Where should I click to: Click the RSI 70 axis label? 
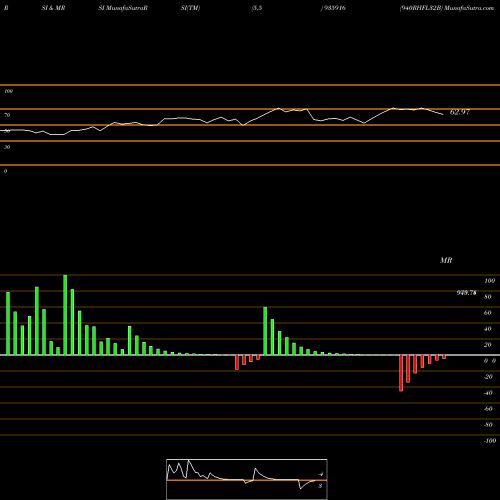(x=7, y=115)
